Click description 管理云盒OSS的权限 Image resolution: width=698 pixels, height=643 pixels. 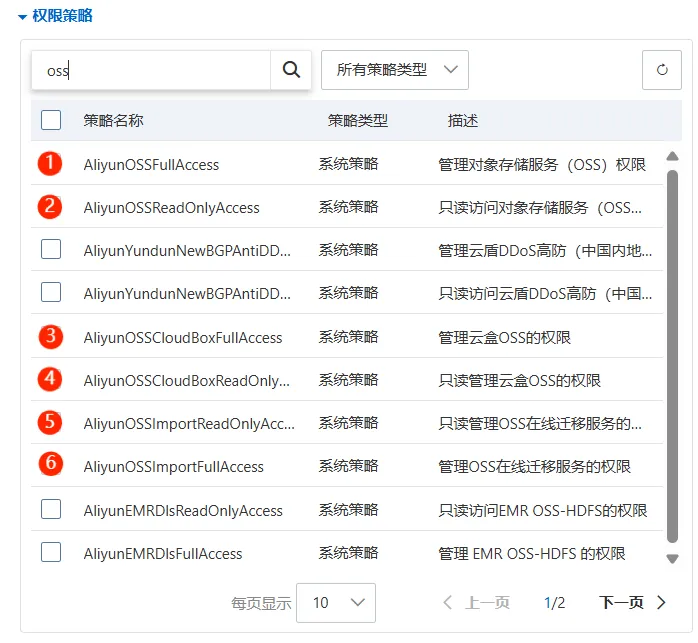(504, 338)
